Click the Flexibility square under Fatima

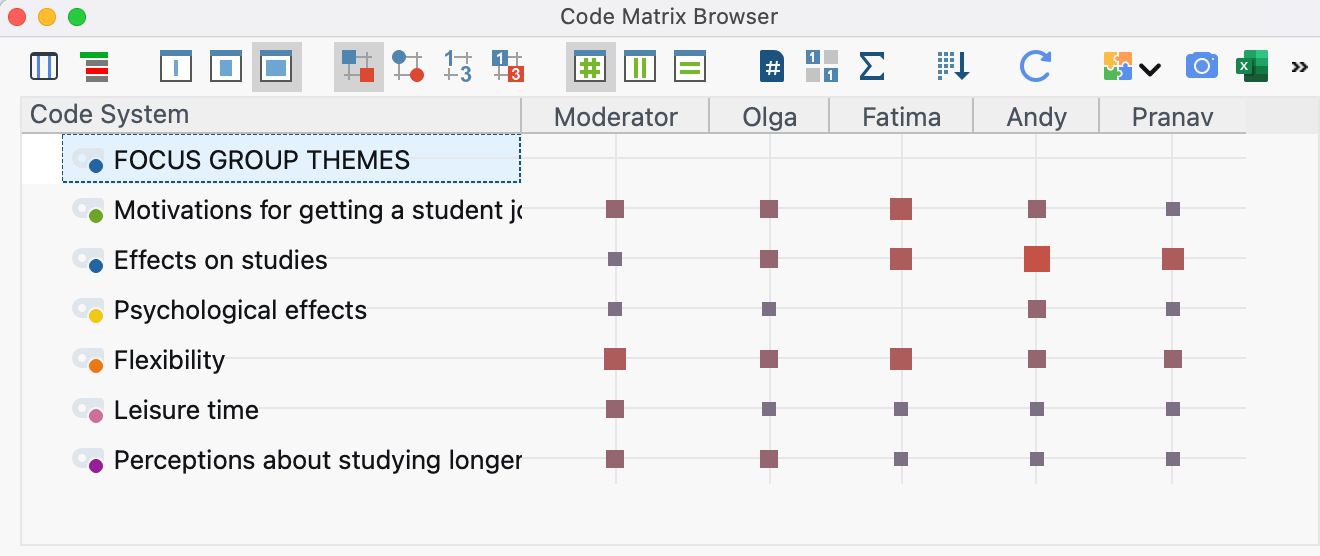901,359
